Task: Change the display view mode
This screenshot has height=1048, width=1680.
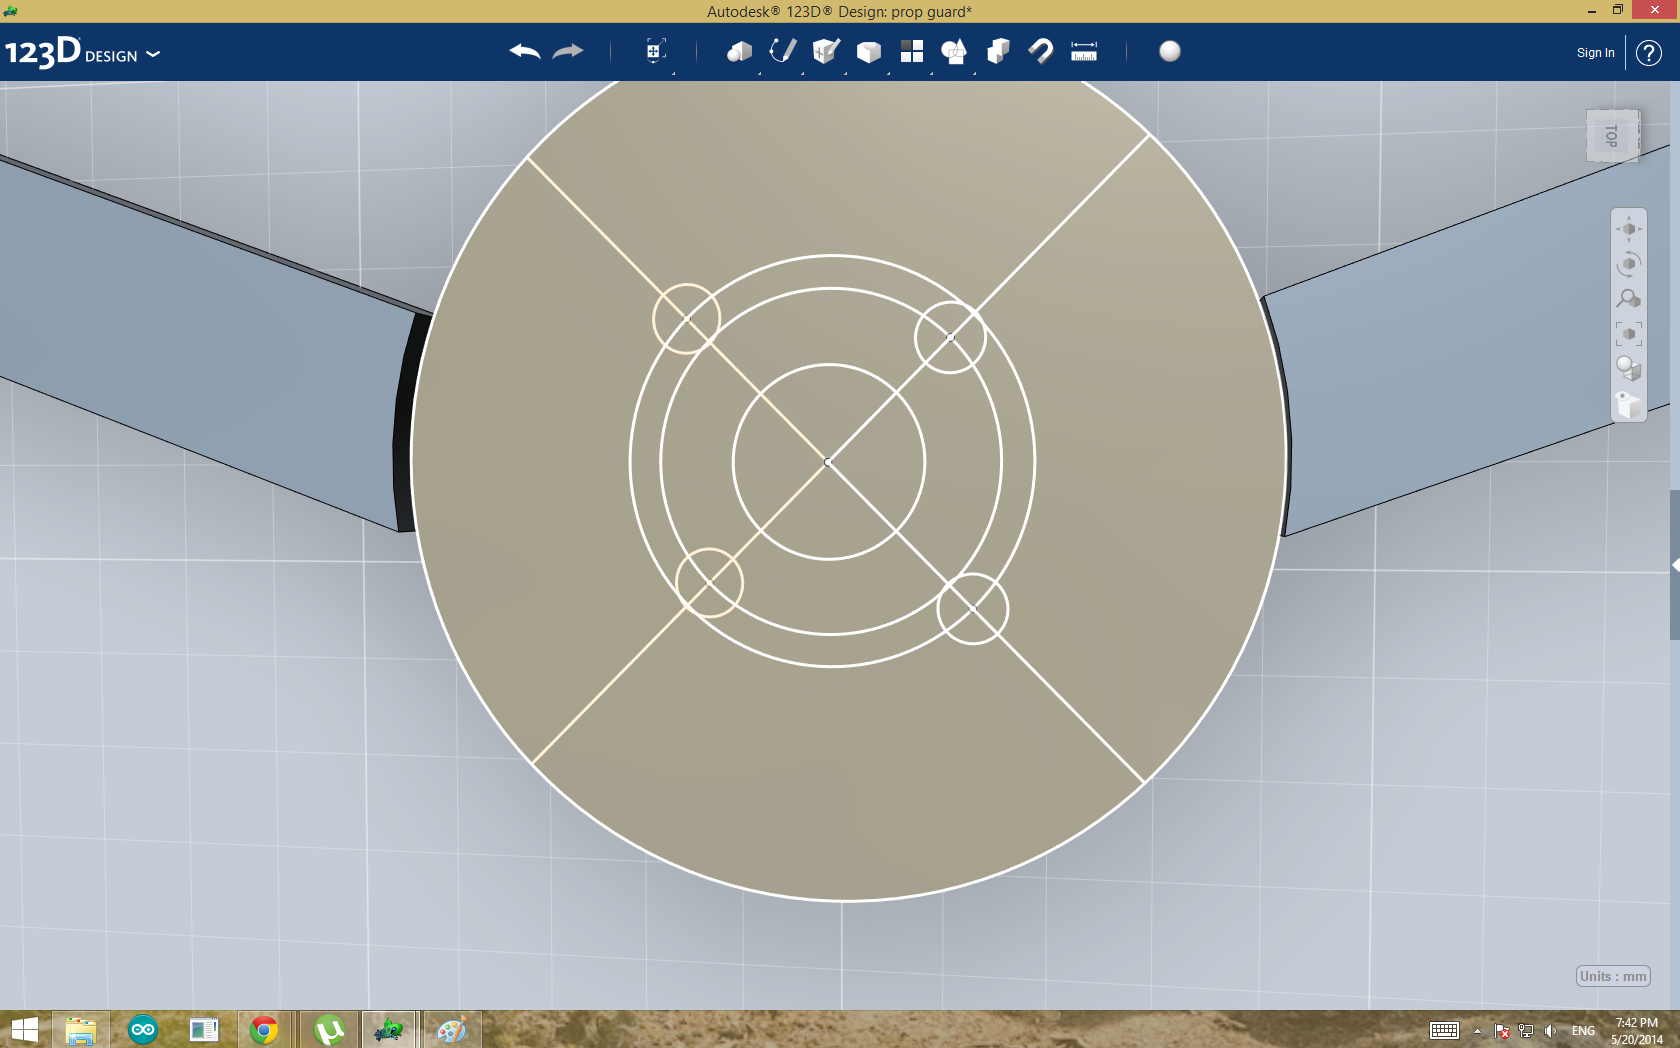Action: (x=1629, y=369)
